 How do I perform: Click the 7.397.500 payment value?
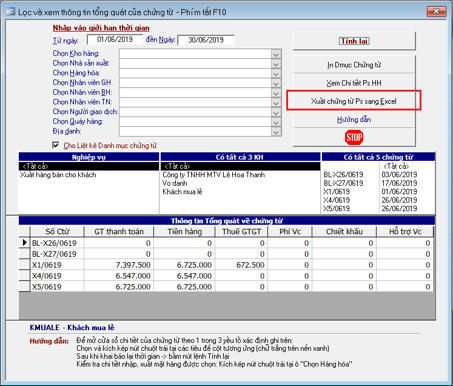pos(119,265)
